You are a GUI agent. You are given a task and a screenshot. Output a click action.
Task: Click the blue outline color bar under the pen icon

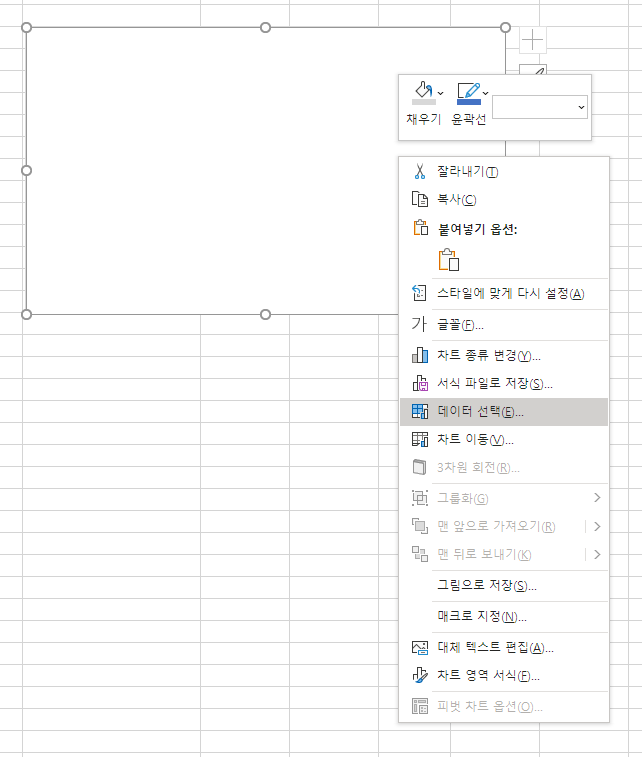(x=469, y=102)
